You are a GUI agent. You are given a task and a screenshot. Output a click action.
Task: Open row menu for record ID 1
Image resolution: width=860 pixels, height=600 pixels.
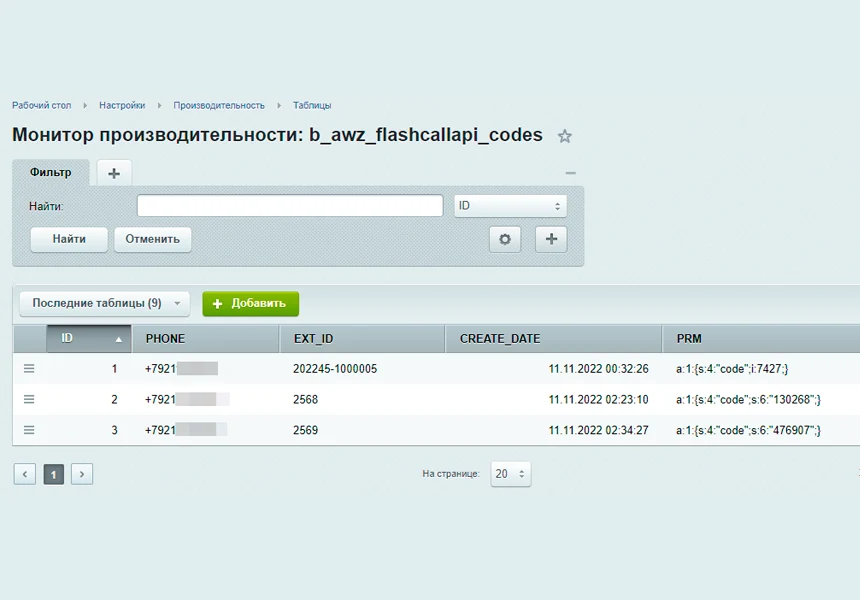coord(29,369)
